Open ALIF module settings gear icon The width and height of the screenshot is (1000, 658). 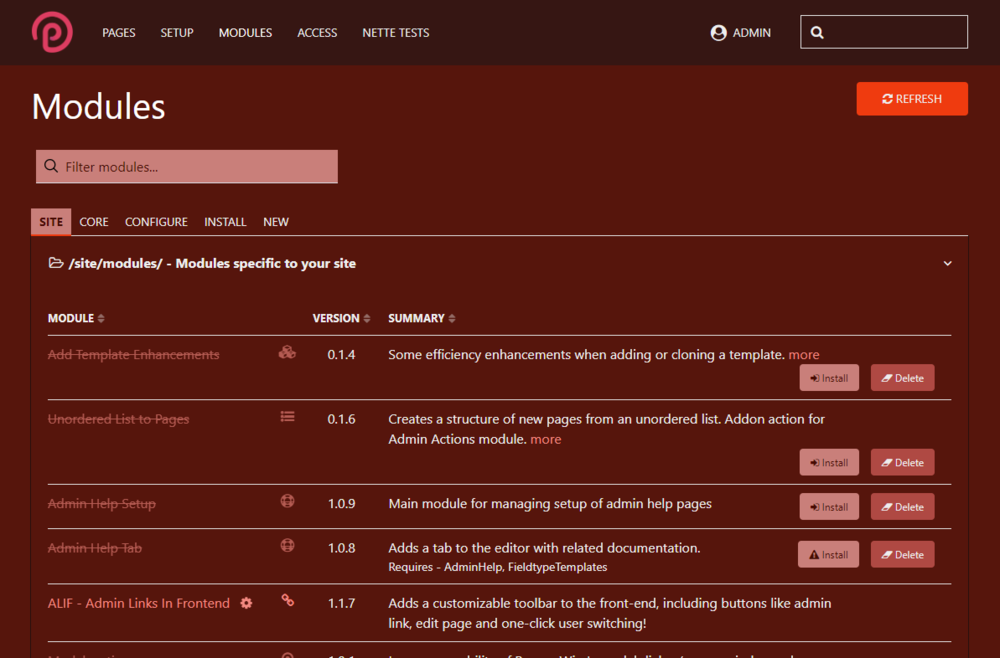[246, 603]
